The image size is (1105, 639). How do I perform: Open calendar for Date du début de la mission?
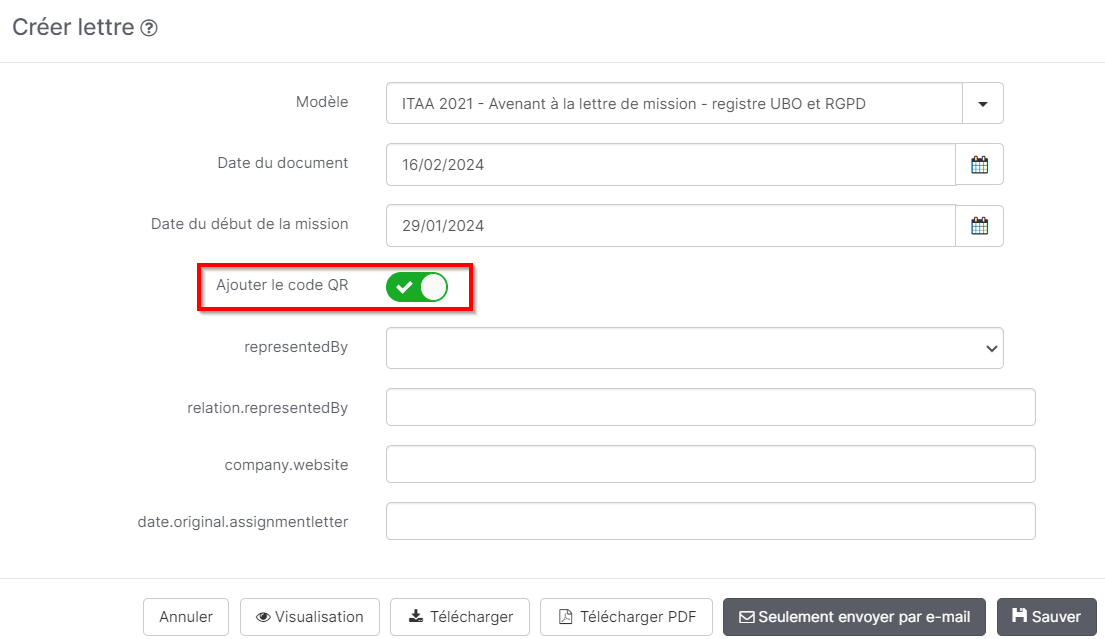click(x=980, y=225)
